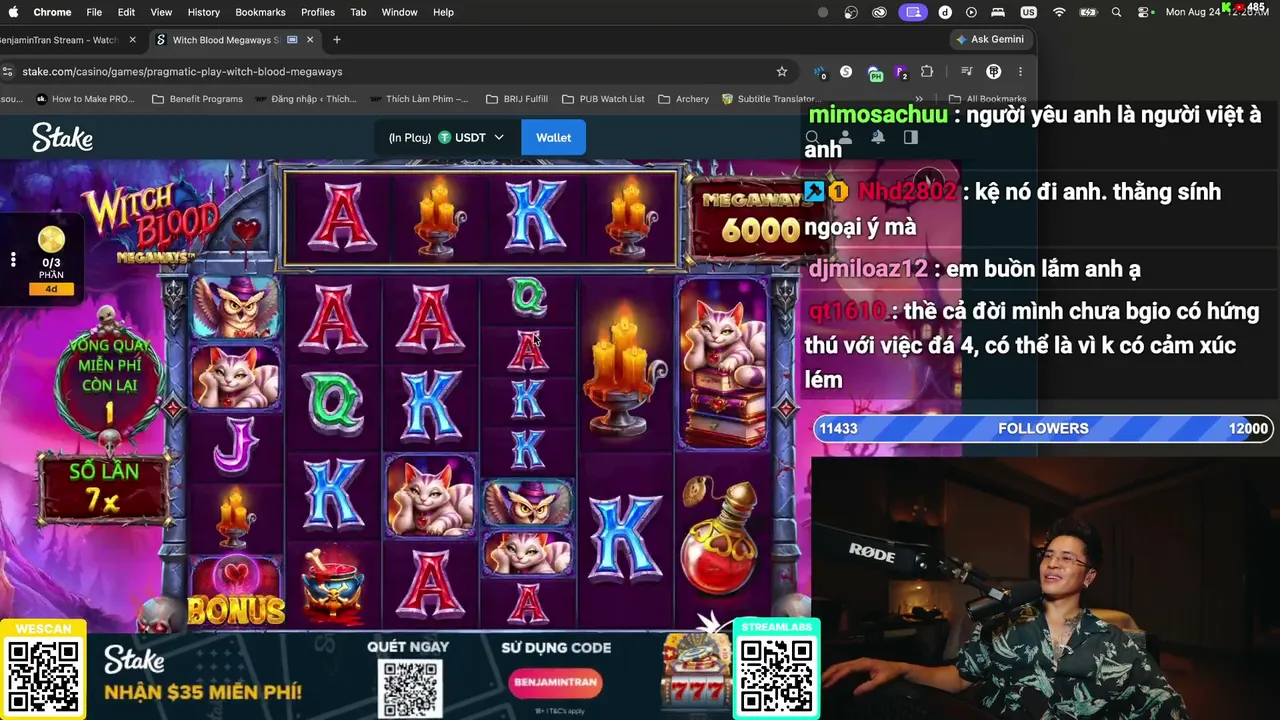1280x720 pixels.
Task: Expand the hidden bookmarks overflow chevron
Action: (919, 99)
